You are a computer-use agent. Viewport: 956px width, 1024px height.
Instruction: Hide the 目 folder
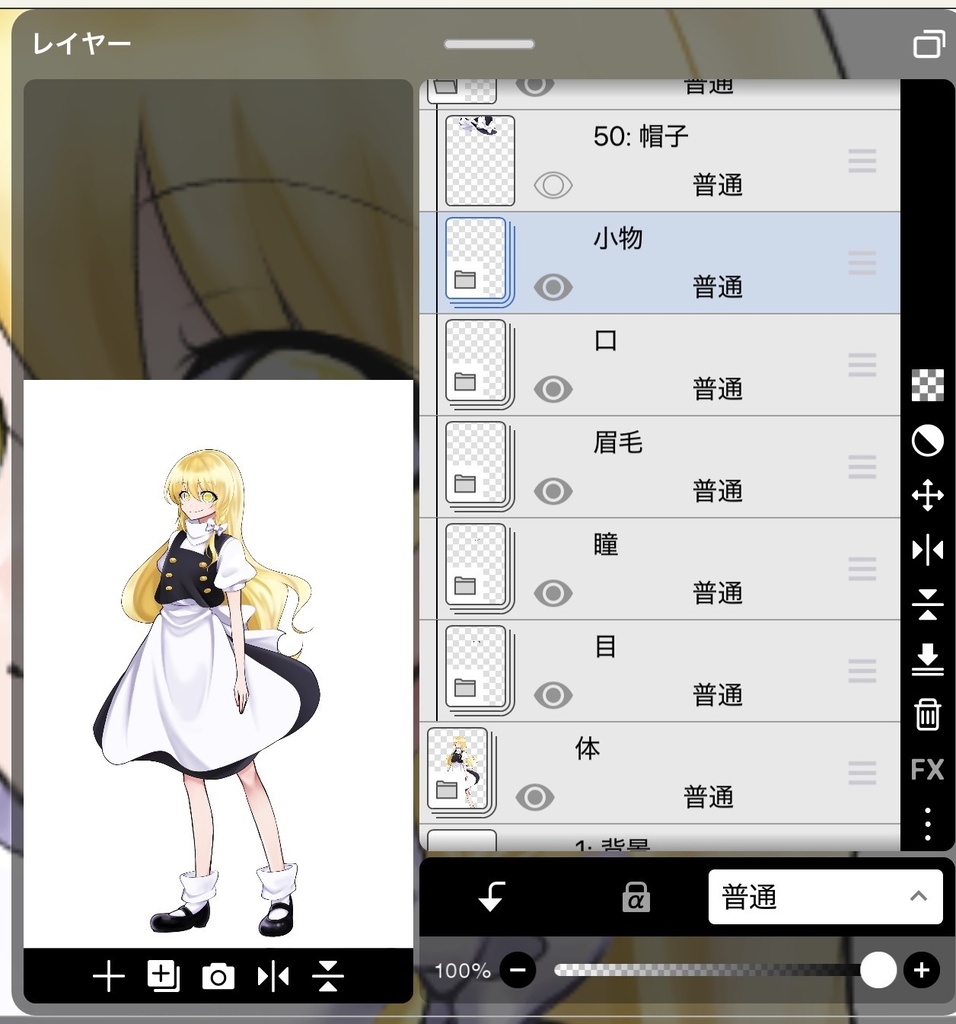pos(553,695)
